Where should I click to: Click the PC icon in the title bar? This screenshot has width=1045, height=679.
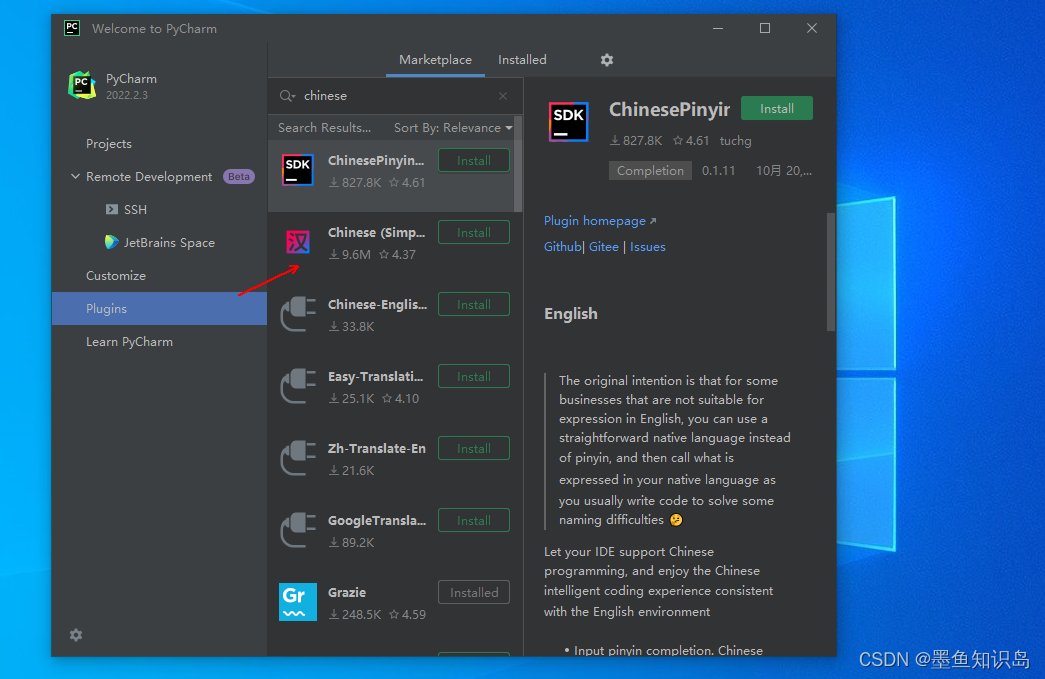(x=72, y=28)
